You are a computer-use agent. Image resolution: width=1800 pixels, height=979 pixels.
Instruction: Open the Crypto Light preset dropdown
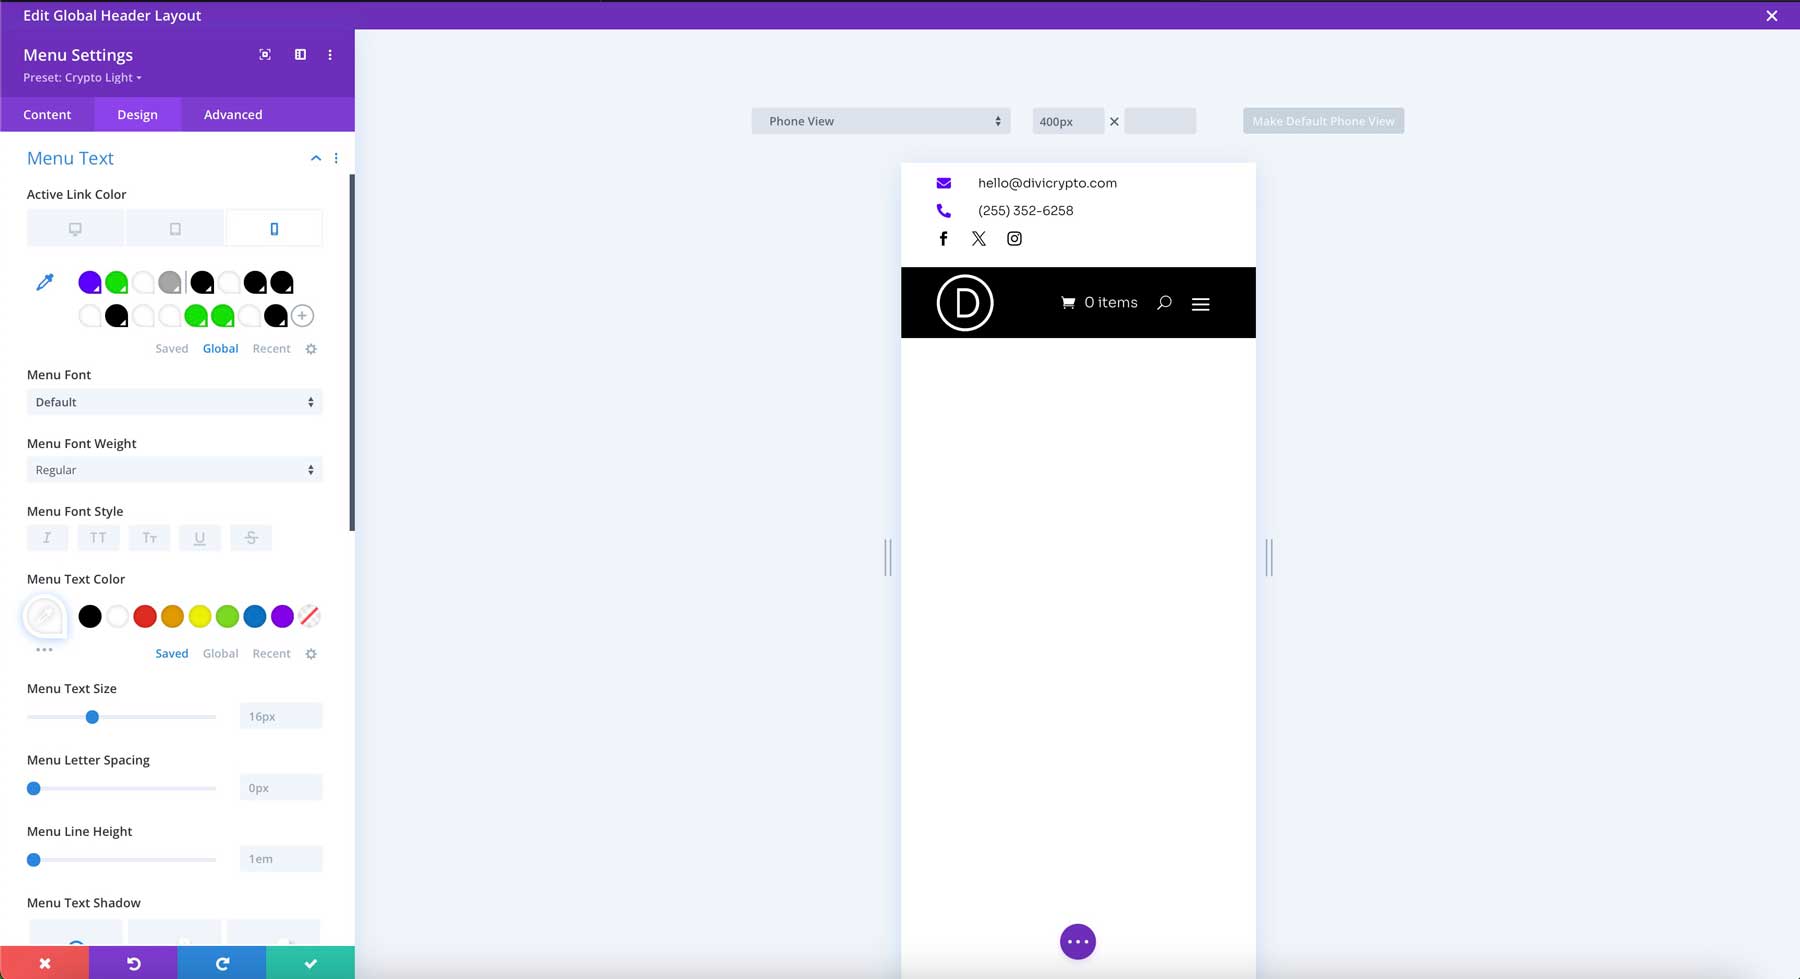click(x=82, y=77)
